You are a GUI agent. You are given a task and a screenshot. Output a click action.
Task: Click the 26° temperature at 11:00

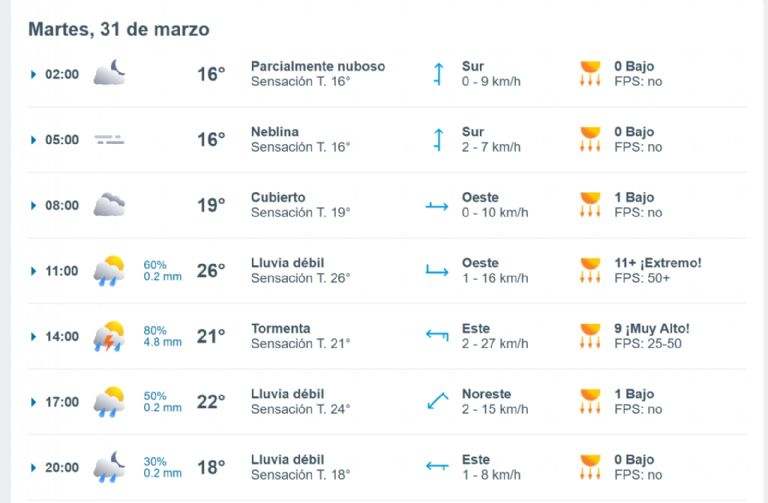click(x=211, y=270)
